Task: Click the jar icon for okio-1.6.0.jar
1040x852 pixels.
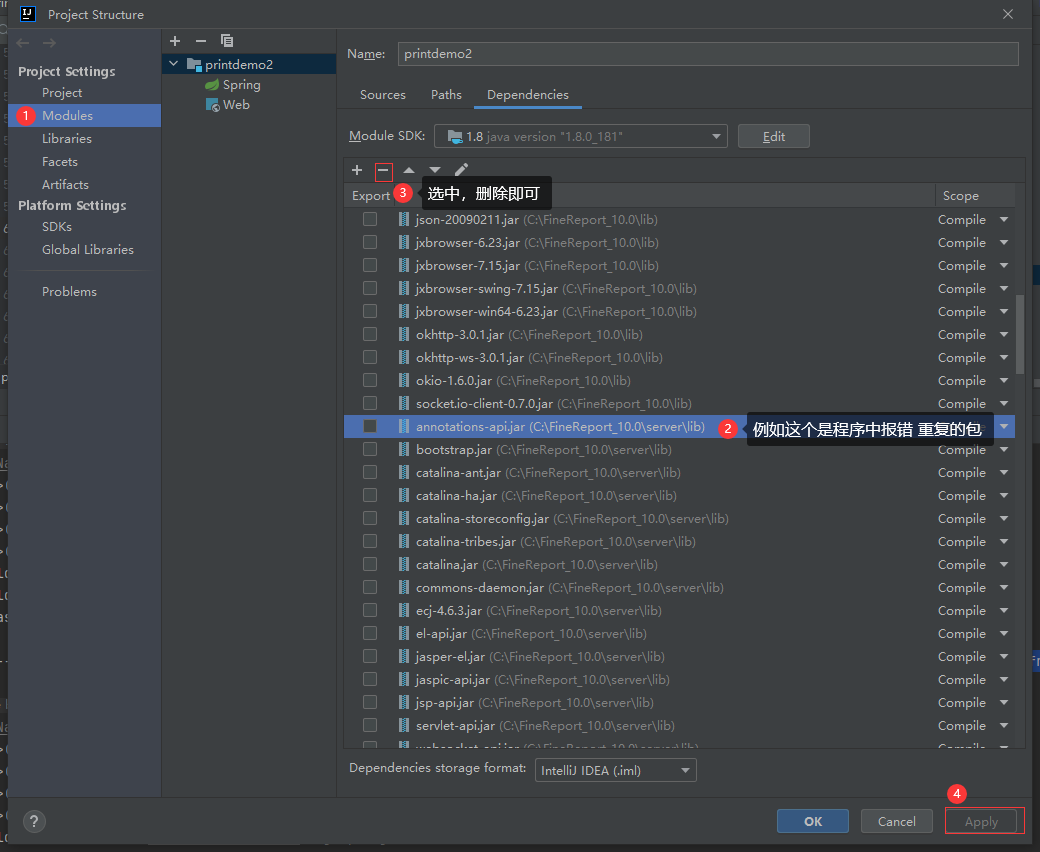Action: [403, 381]
